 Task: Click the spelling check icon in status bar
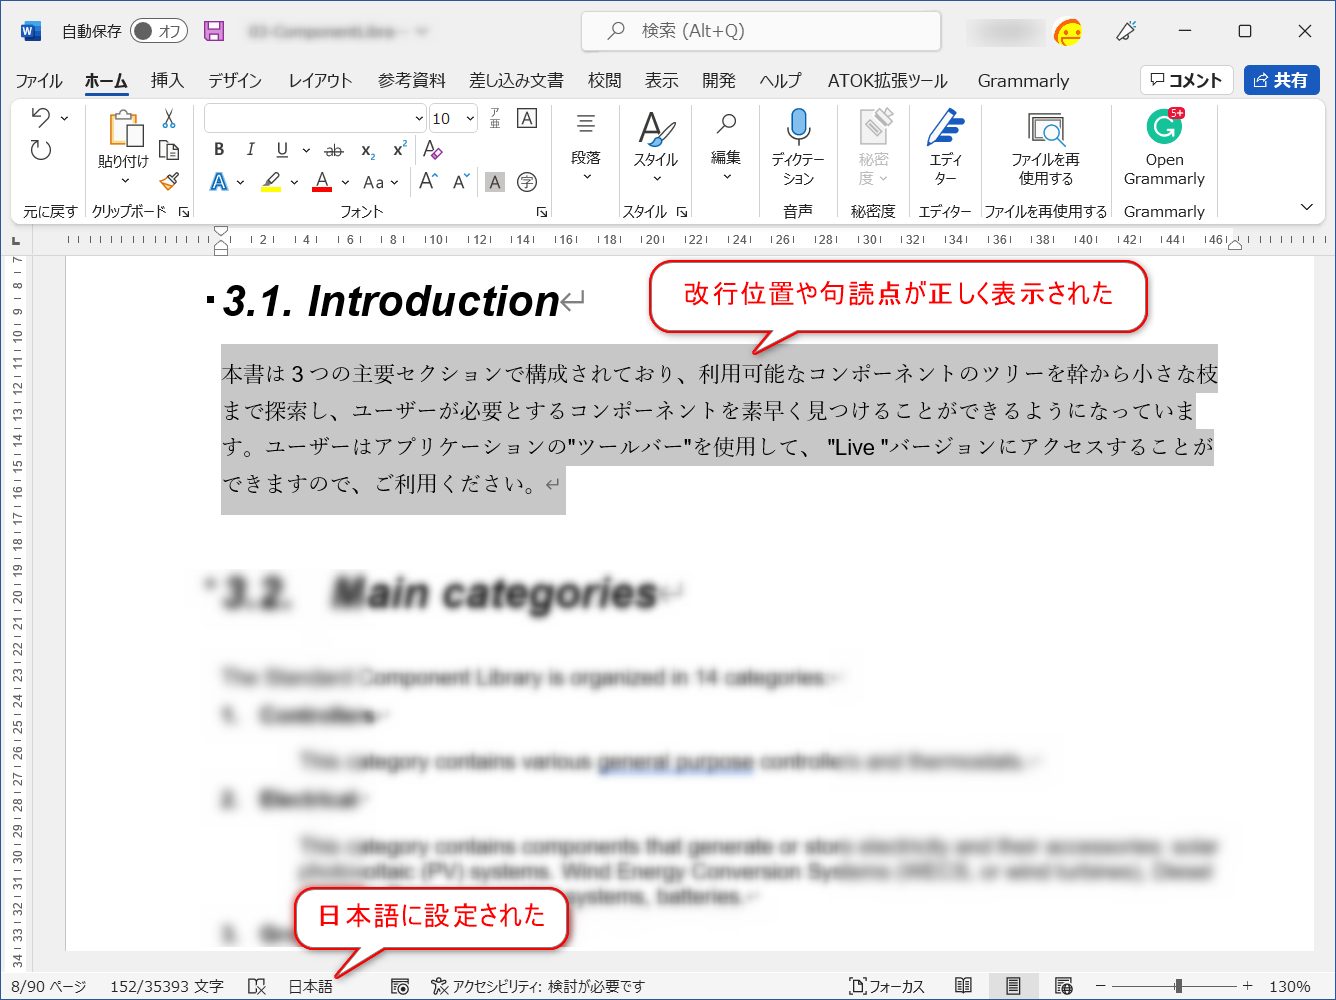click(x=257, y=986)
